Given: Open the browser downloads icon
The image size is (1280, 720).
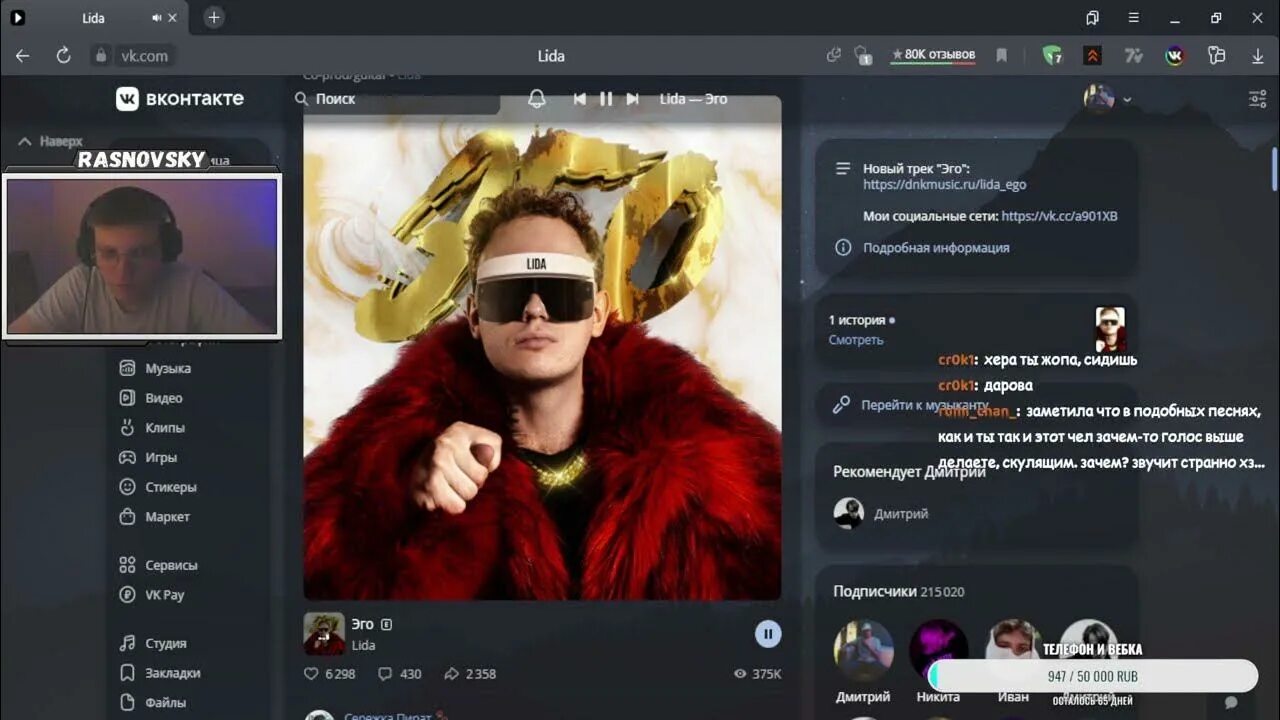Looking at the screenshot, I should point(1258,56).
